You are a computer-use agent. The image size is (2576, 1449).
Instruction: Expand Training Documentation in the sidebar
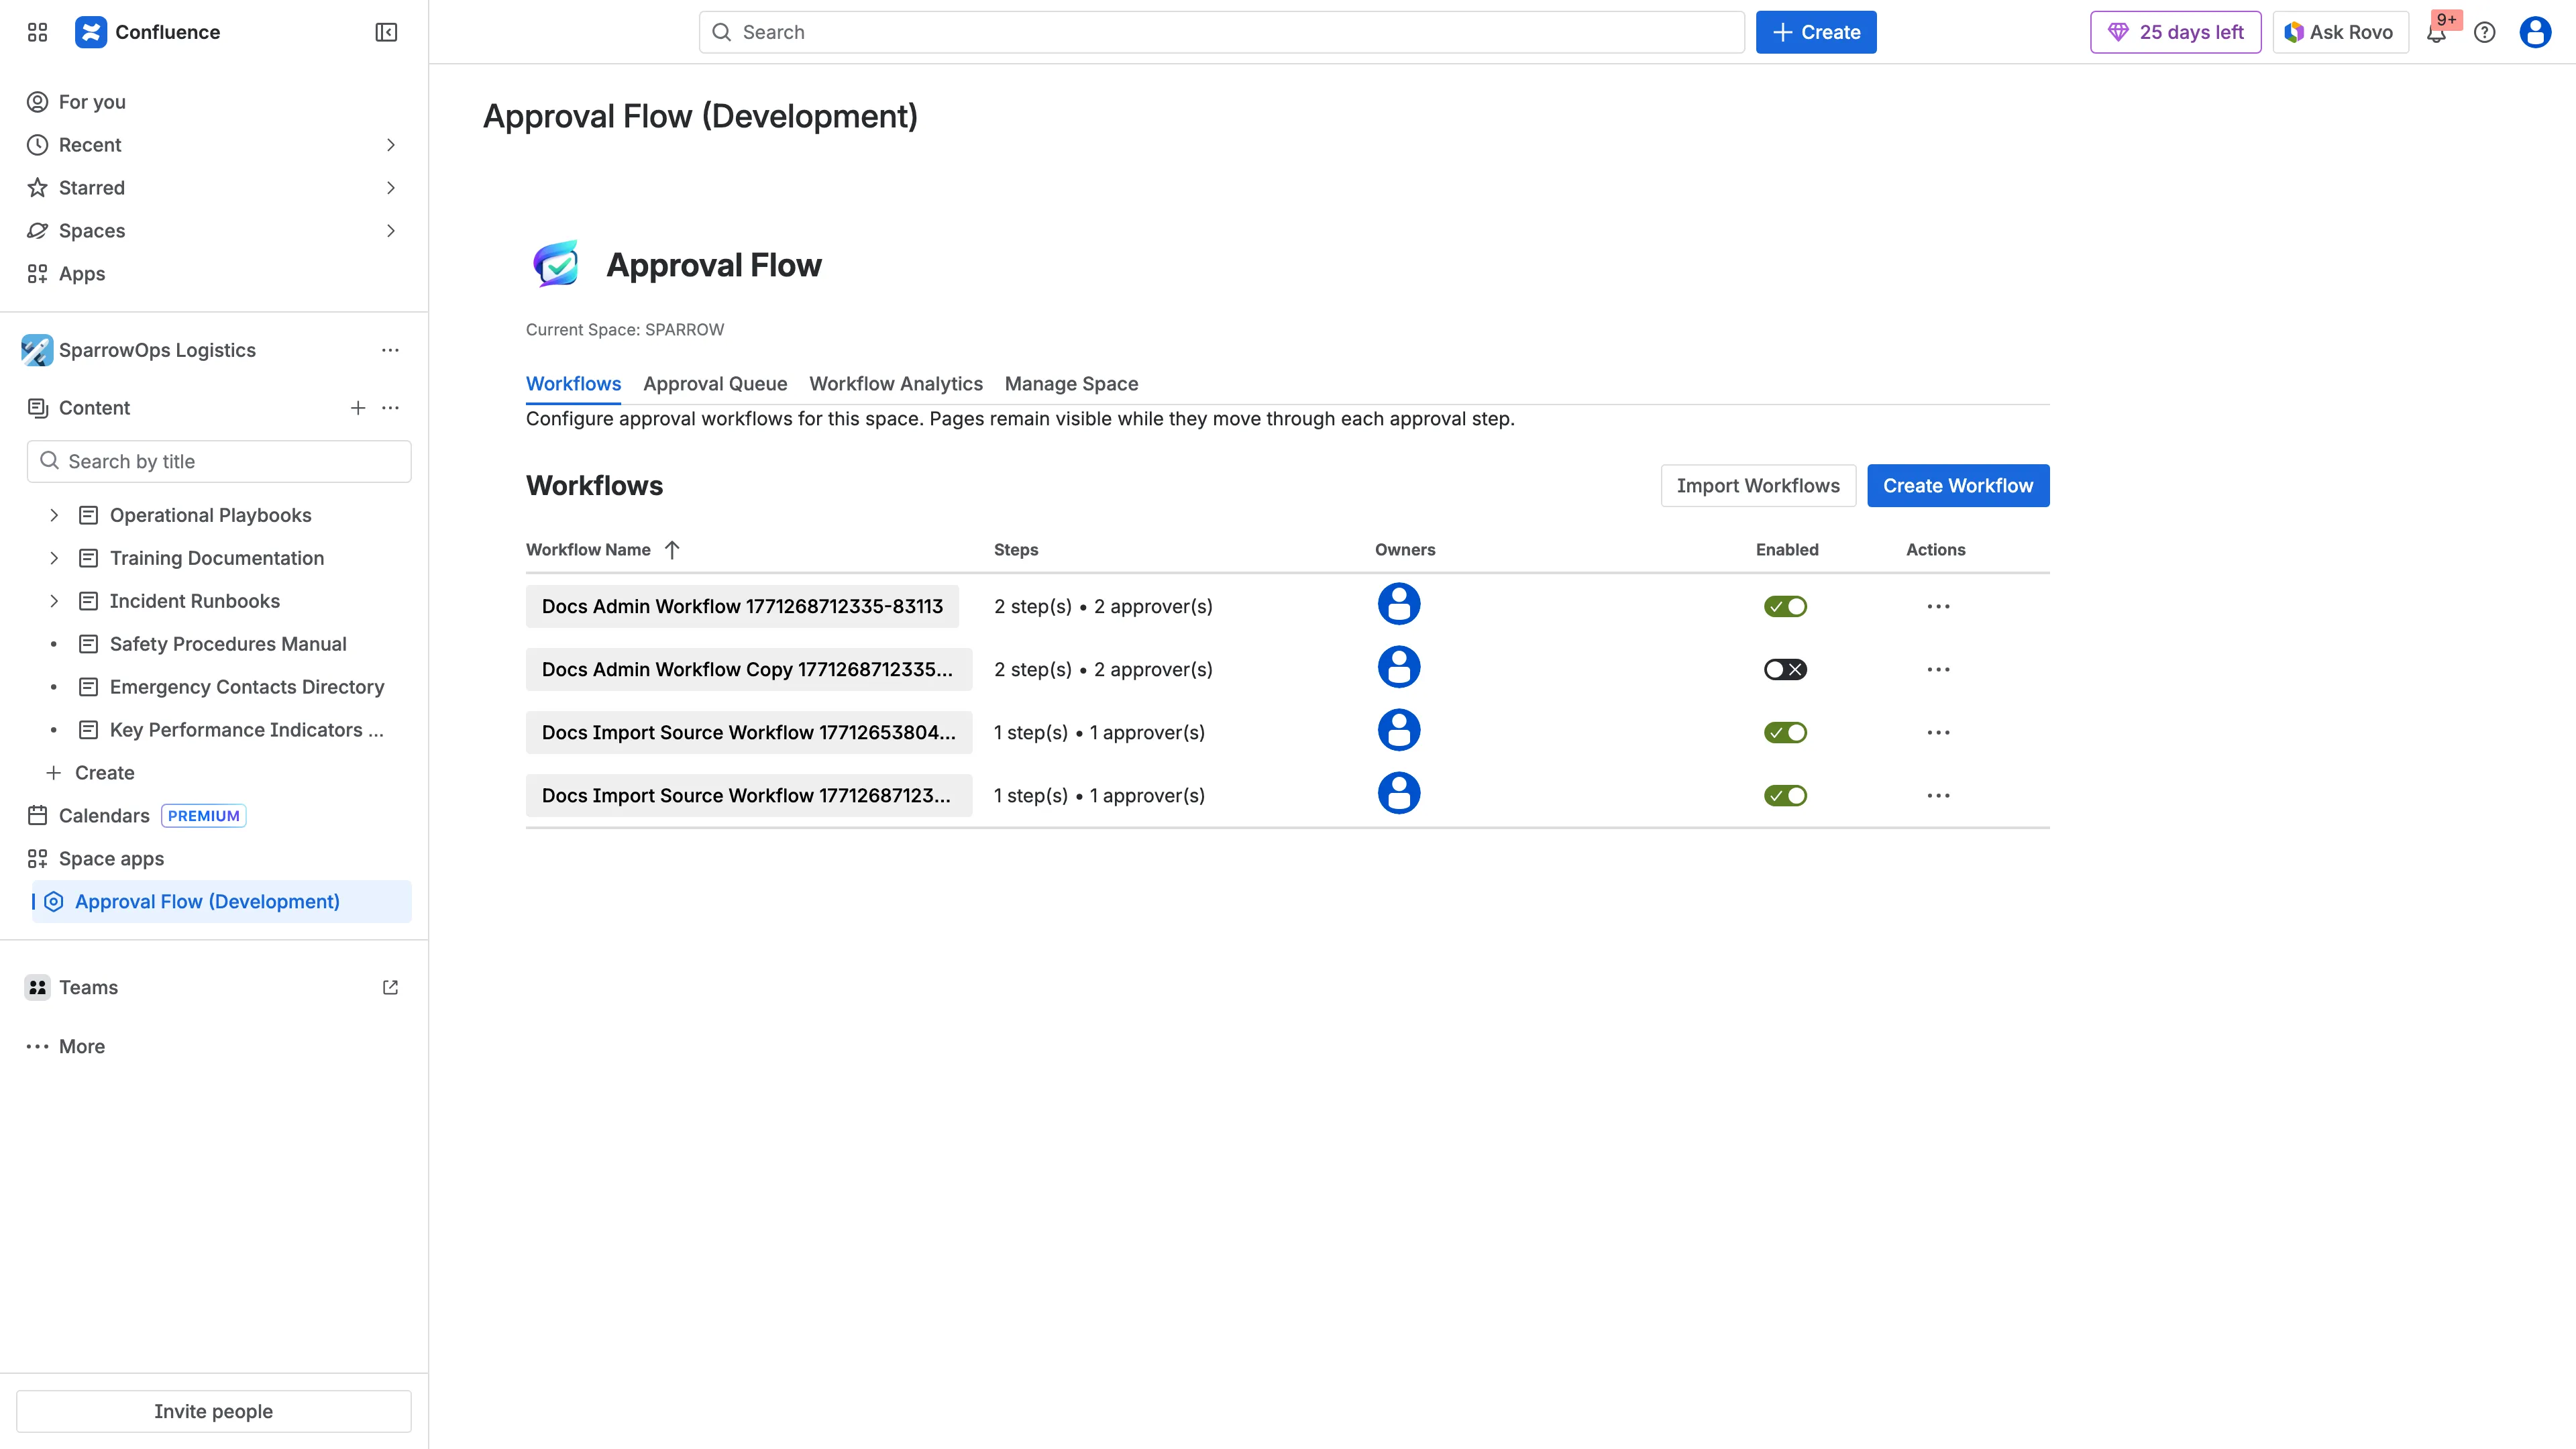click(x=54, y=558)
